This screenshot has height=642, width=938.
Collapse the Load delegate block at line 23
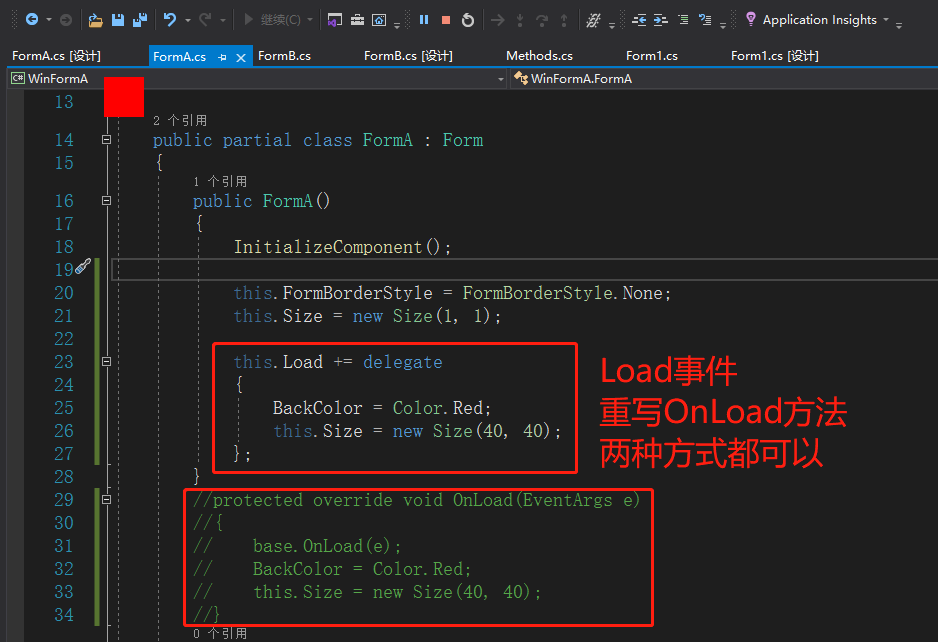(106, 361)
